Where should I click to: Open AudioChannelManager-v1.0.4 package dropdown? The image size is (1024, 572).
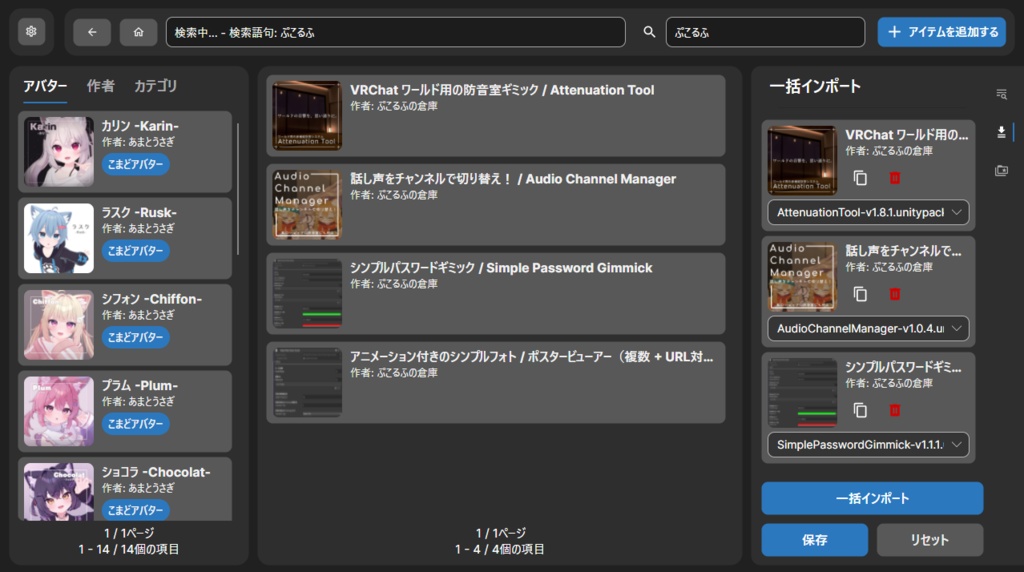[x=868, y=328]
